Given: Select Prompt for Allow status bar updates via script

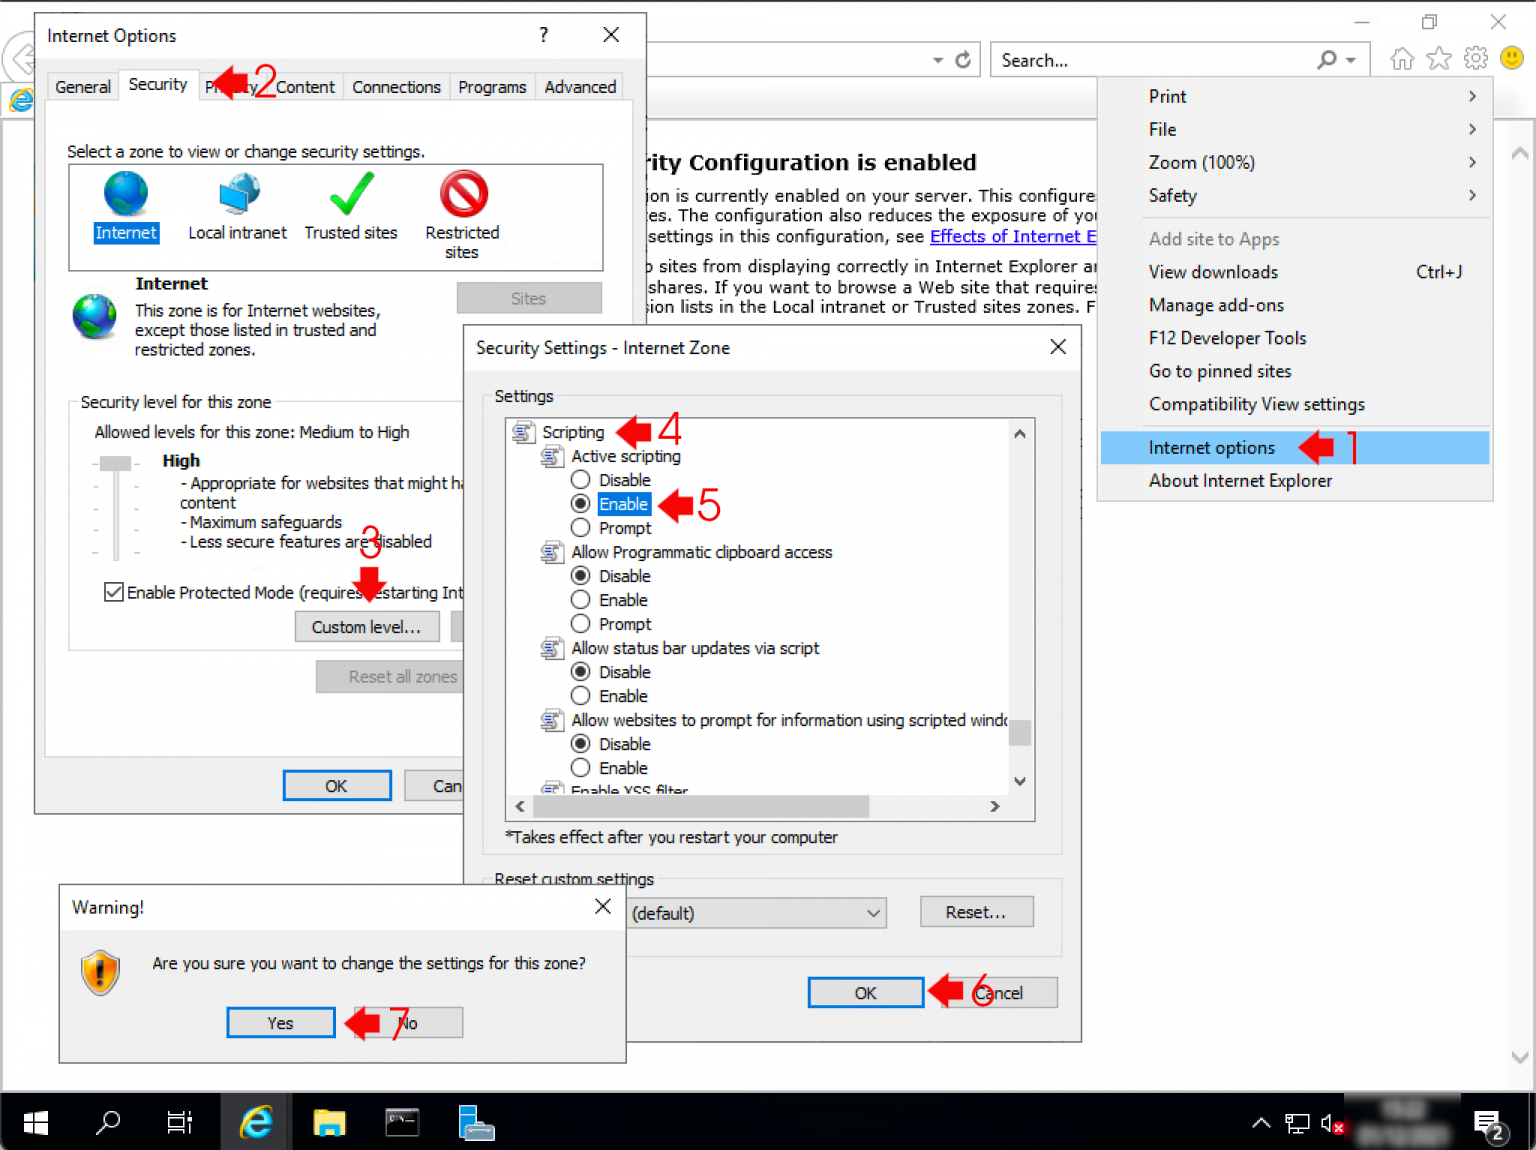Looking at the screenshot, I should pyautogui.click(x=581, y=695).
